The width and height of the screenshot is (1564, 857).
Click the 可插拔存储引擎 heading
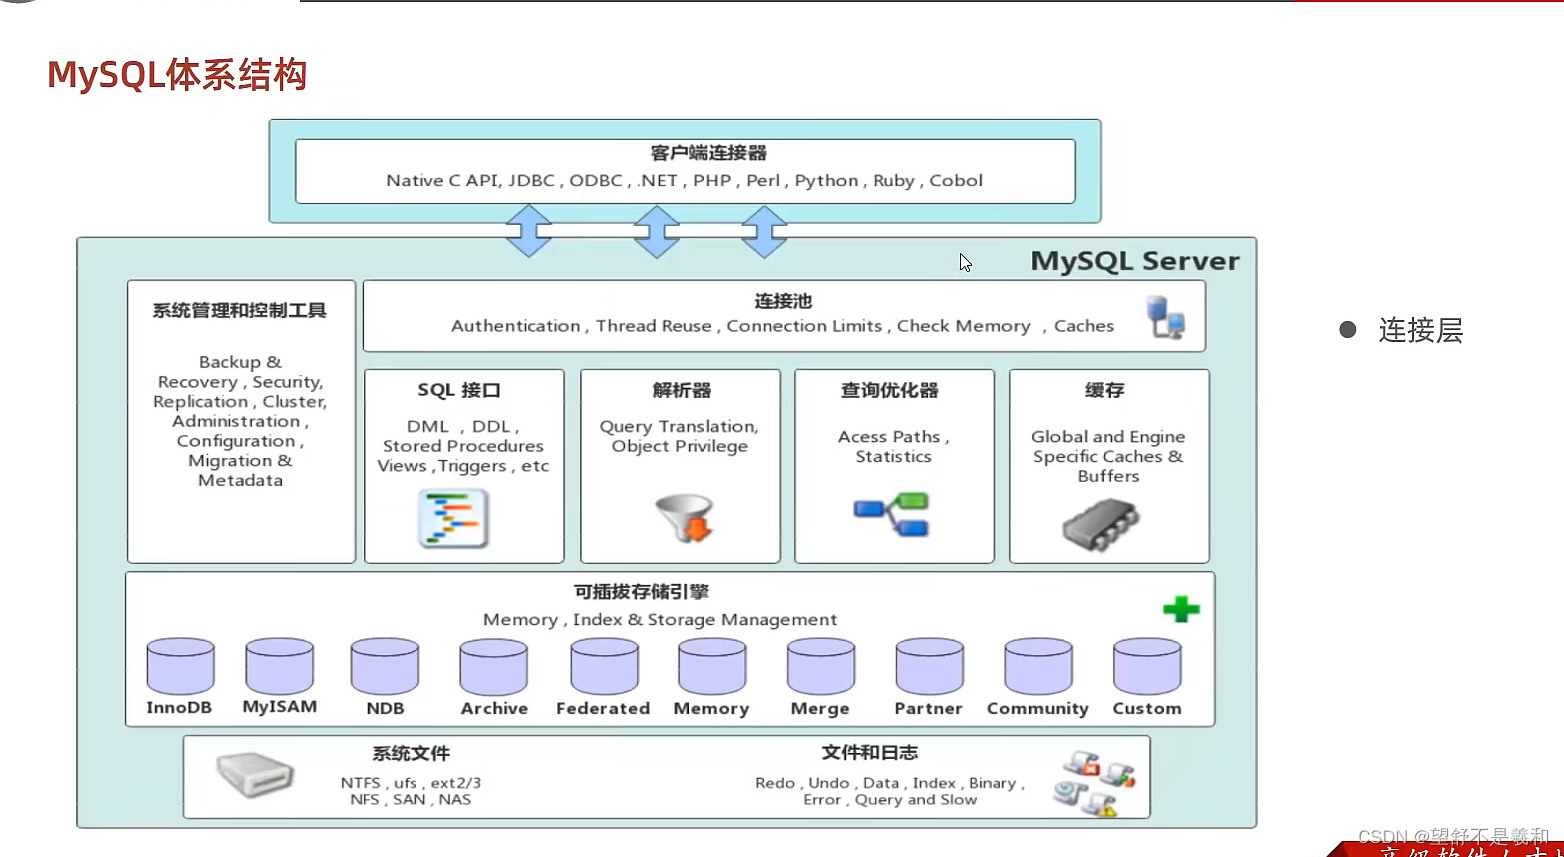click(x=641, y=592)
